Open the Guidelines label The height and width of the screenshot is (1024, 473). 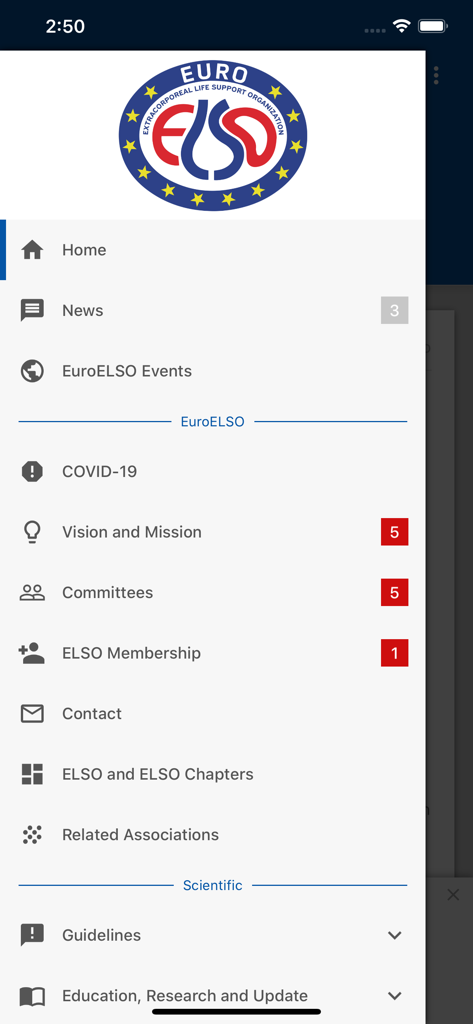tap(101, 935)
